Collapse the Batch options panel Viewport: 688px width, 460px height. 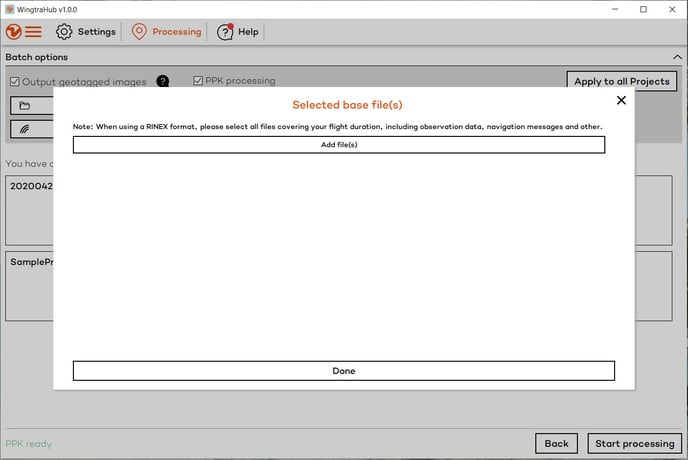click(x=676, y=57)
